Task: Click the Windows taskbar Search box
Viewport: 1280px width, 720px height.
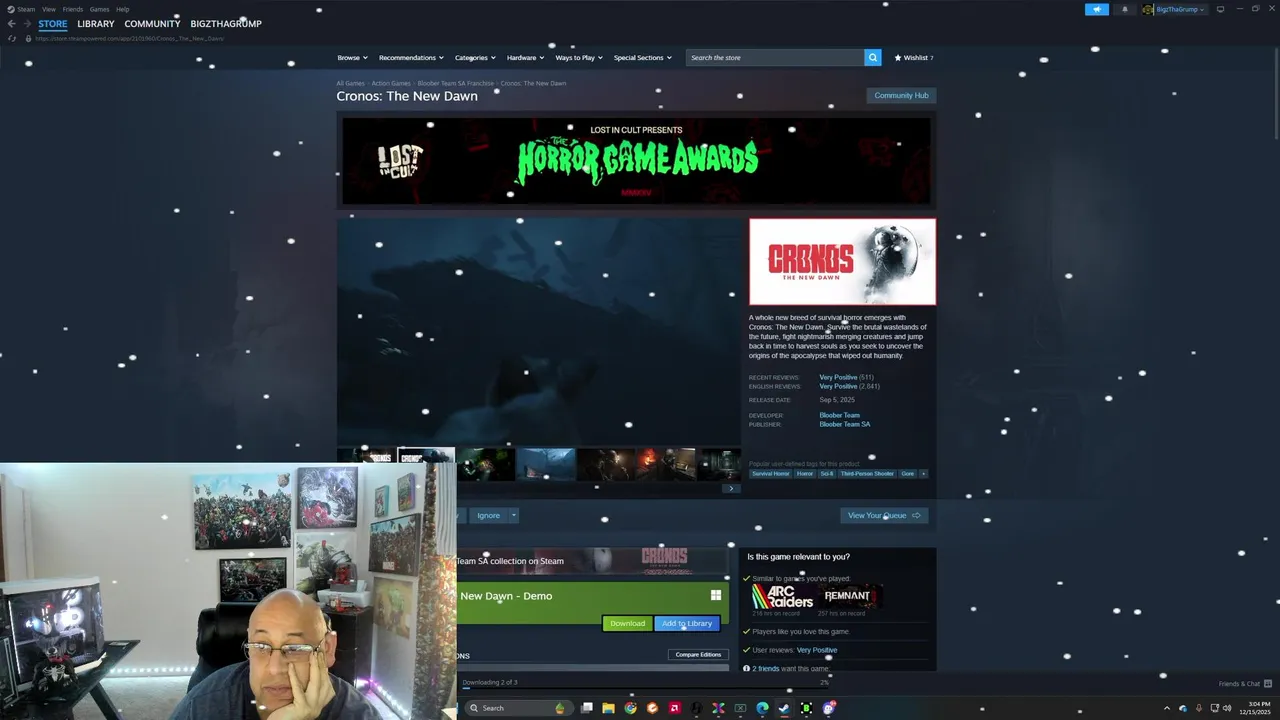Action: 518,708
